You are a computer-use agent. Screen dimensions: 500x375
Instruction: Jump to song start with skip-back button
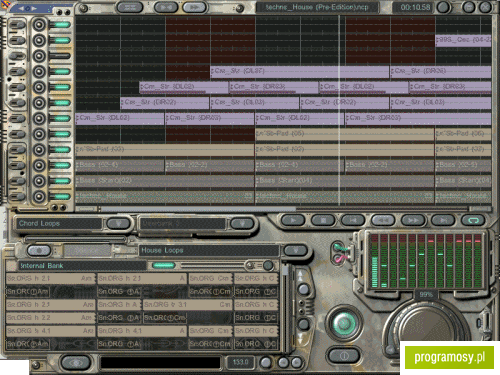pyautogui.click(x=353, y=220)
